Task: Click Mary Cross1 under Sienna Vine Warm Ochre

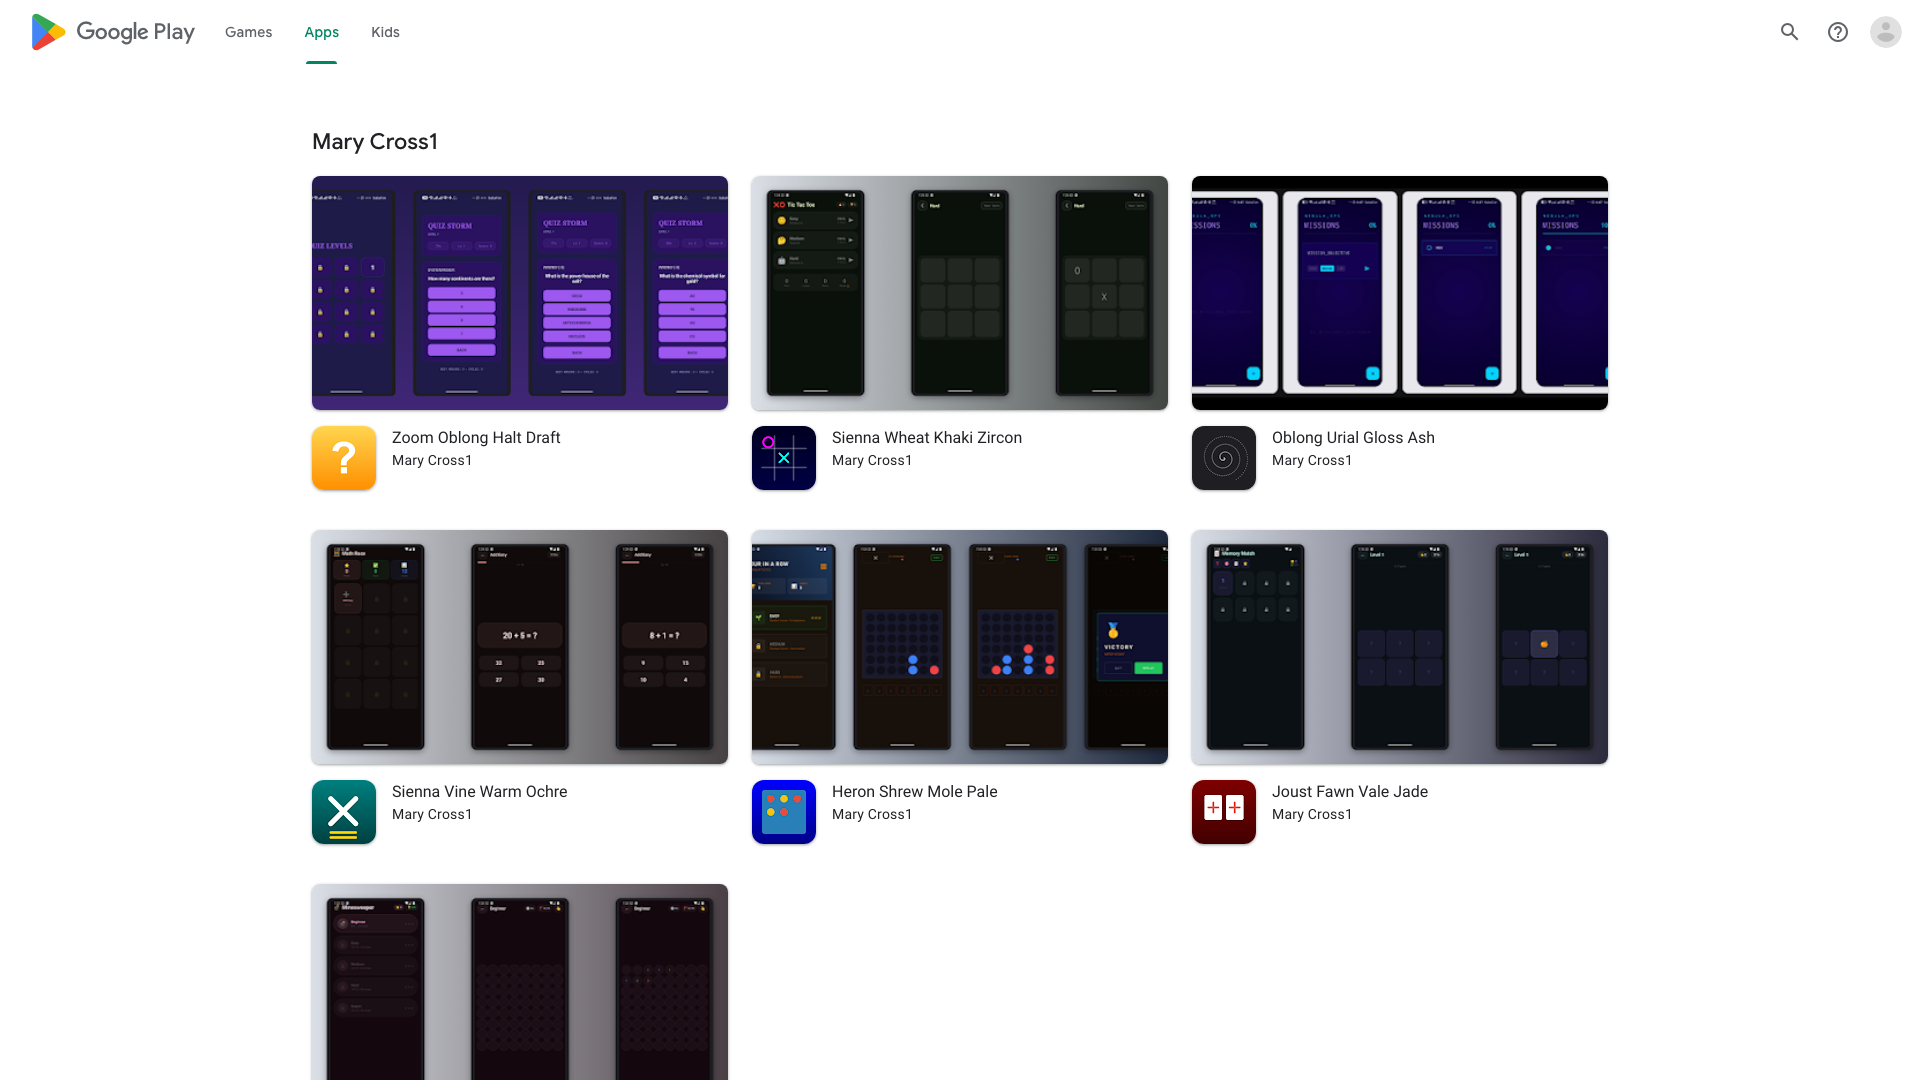Action: pos(432,814)
